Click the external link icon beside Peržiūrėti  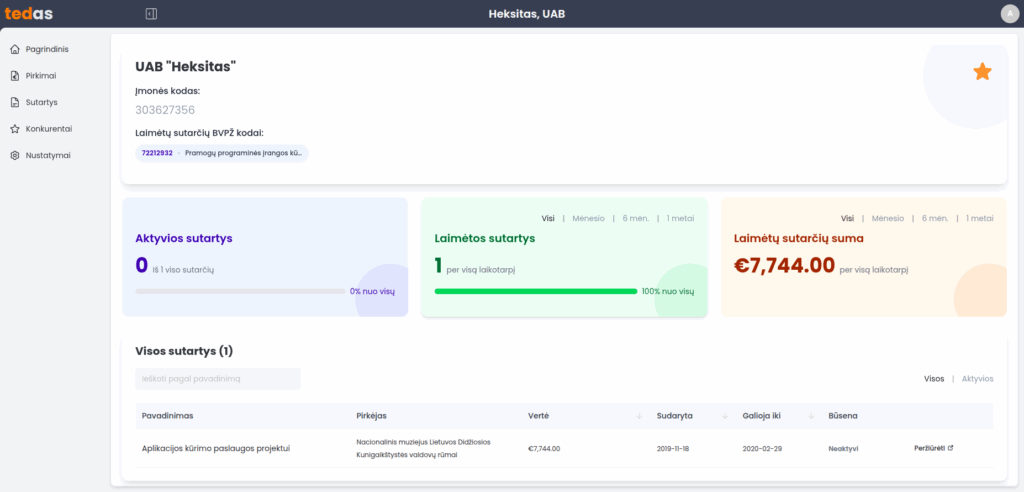[950, 448]
